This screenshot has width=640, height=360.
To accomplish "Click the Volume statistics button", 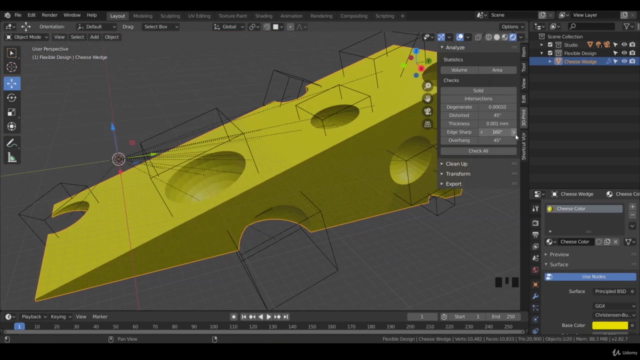I will point(459,70).
